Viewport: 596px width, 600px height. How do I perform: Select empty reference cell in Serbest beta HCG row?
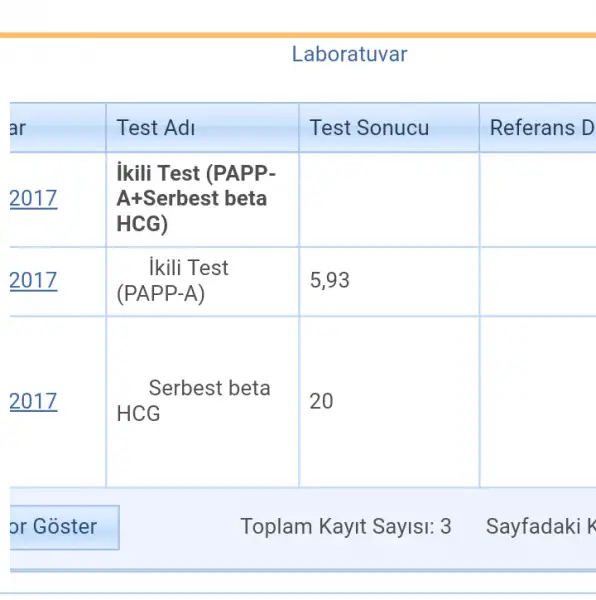tap(538, 401)
